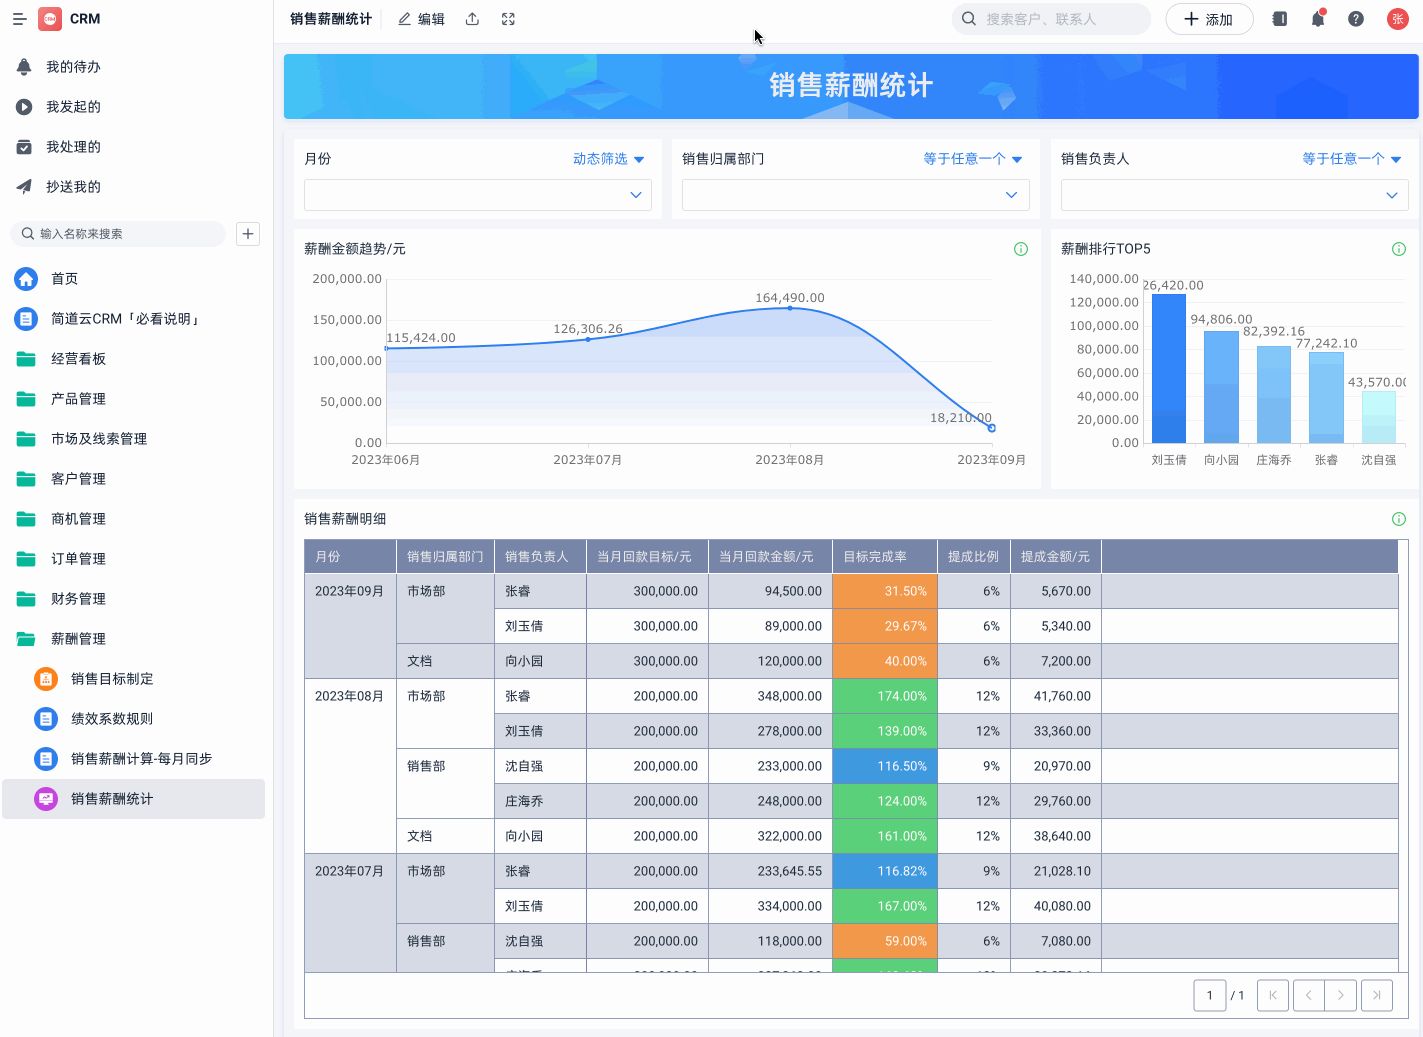Click the orange 31.50% completion cell

(x=885, y=591)
